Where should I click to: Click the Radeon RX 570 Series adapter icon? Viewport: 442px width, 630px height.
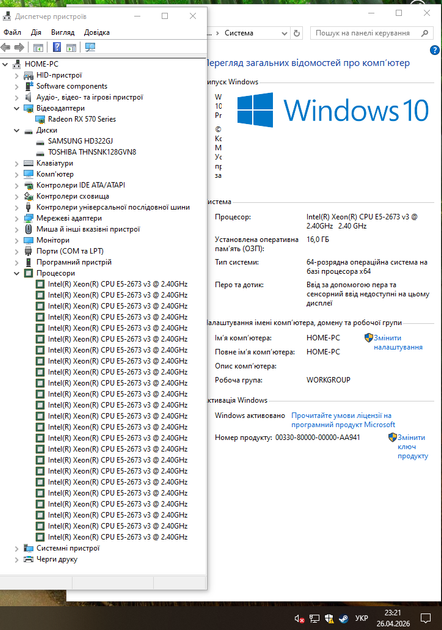pos(40,119)
